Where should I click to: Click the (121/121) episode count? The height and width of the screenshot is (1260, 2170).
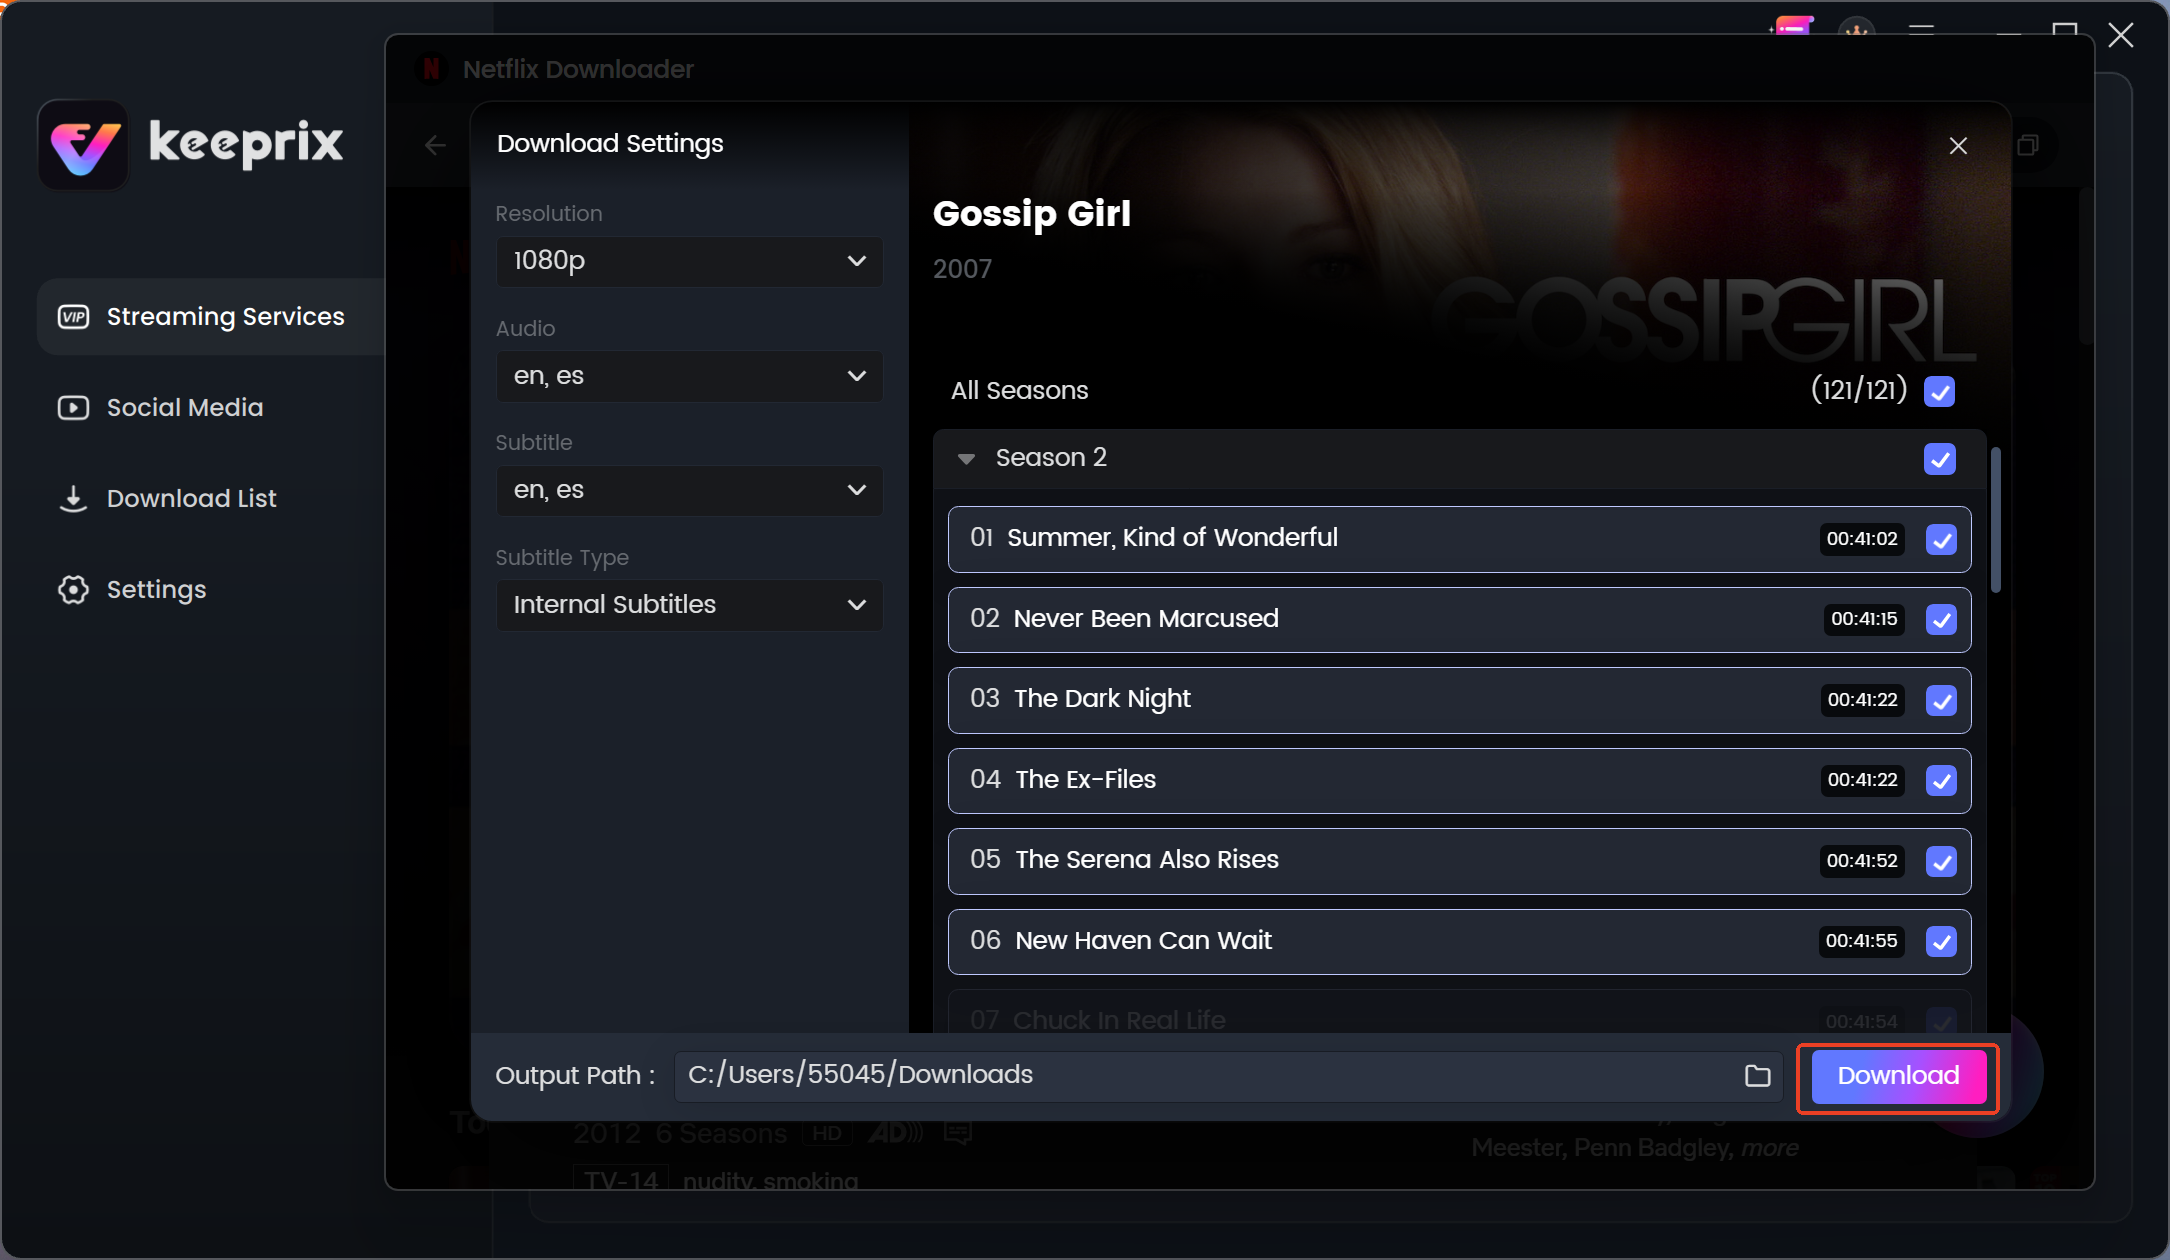[1858, 391]
